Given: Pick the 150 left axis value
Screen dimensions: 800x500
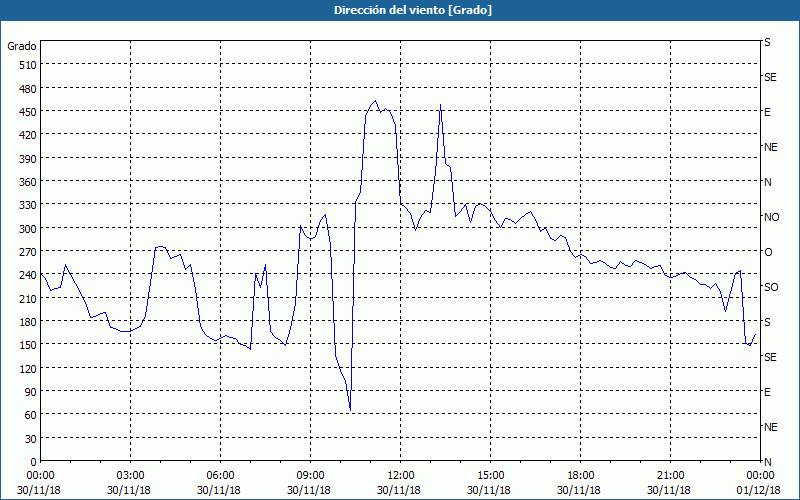Looking at the screenshot, I should click(x=29, y=345).
